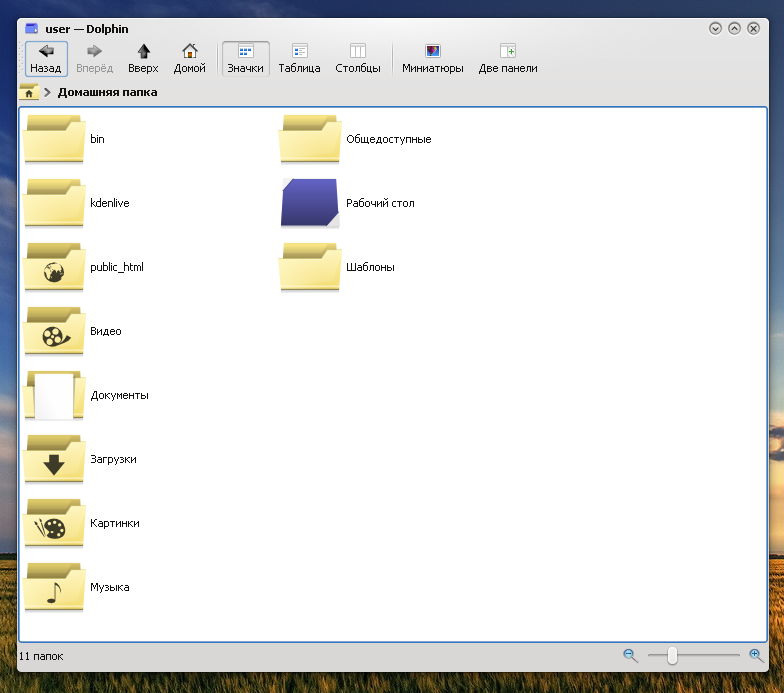Screen dimensions: 784x693
Task: Select the bin folder icon
Action: [54, 139]
